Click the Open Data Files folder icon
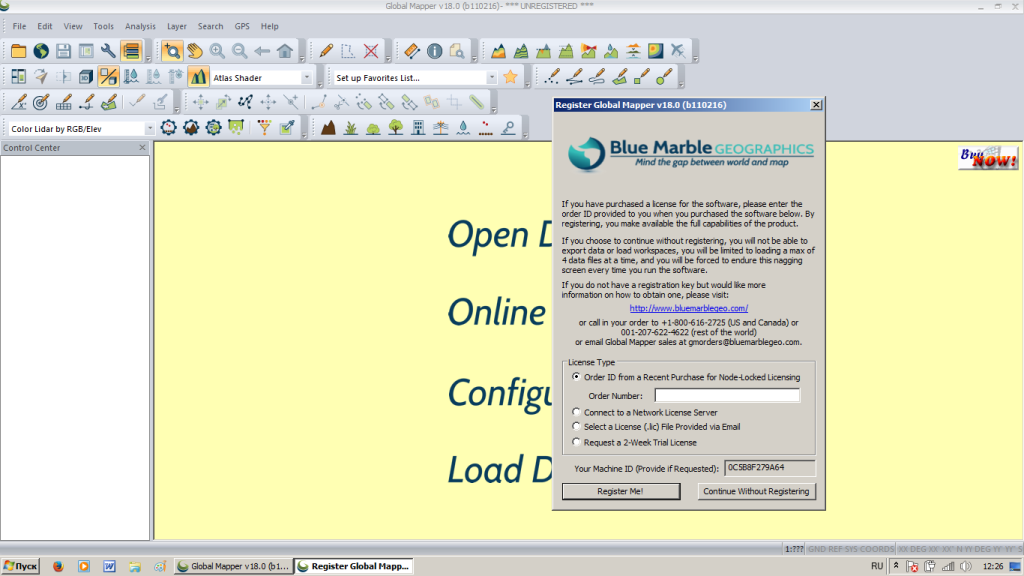 18,51
